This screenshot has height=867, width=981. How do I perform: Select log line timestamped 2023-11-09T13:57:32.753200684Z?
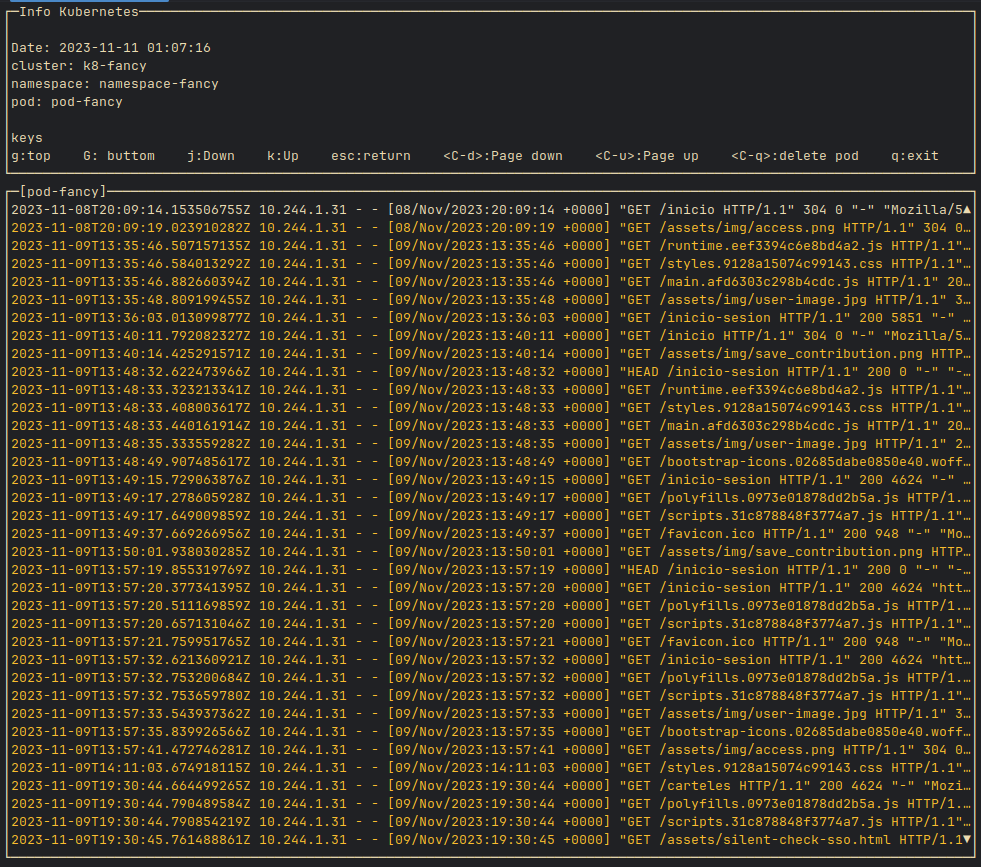tap(490, 678)
